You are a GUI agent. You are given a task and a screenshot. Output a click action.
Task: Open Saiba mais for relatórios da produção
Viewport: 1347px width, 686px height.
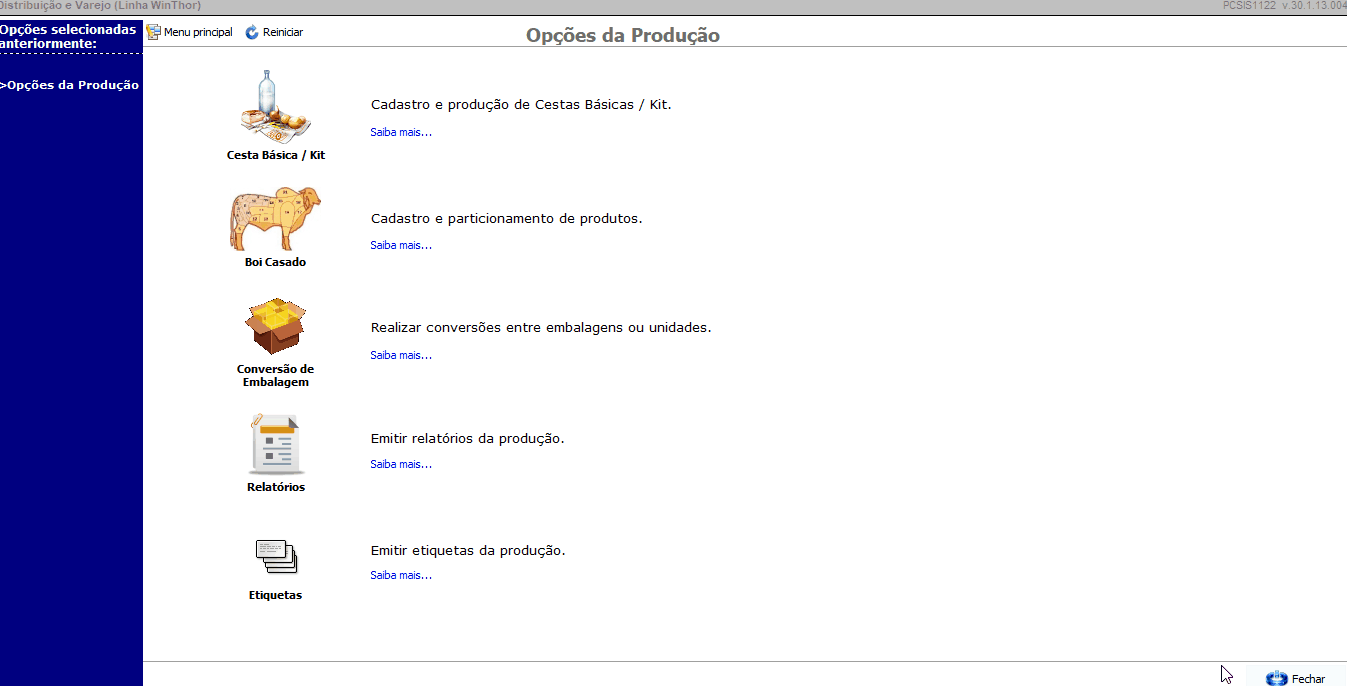(x=401, y=464)
